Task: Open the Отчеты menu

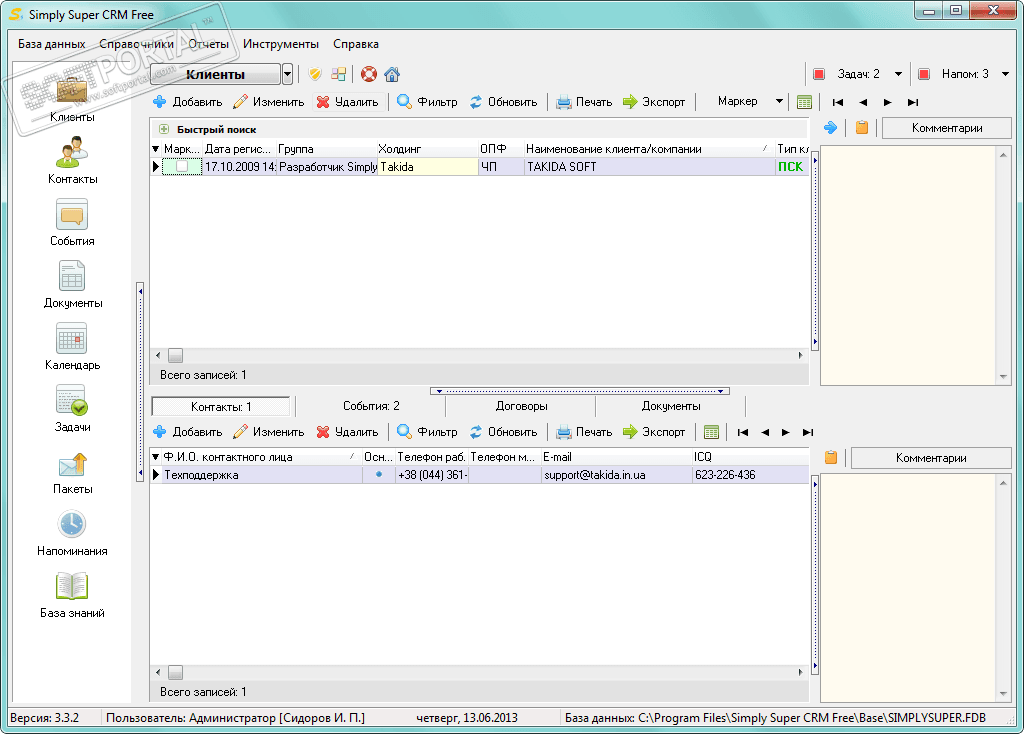Action: (208, 44)
